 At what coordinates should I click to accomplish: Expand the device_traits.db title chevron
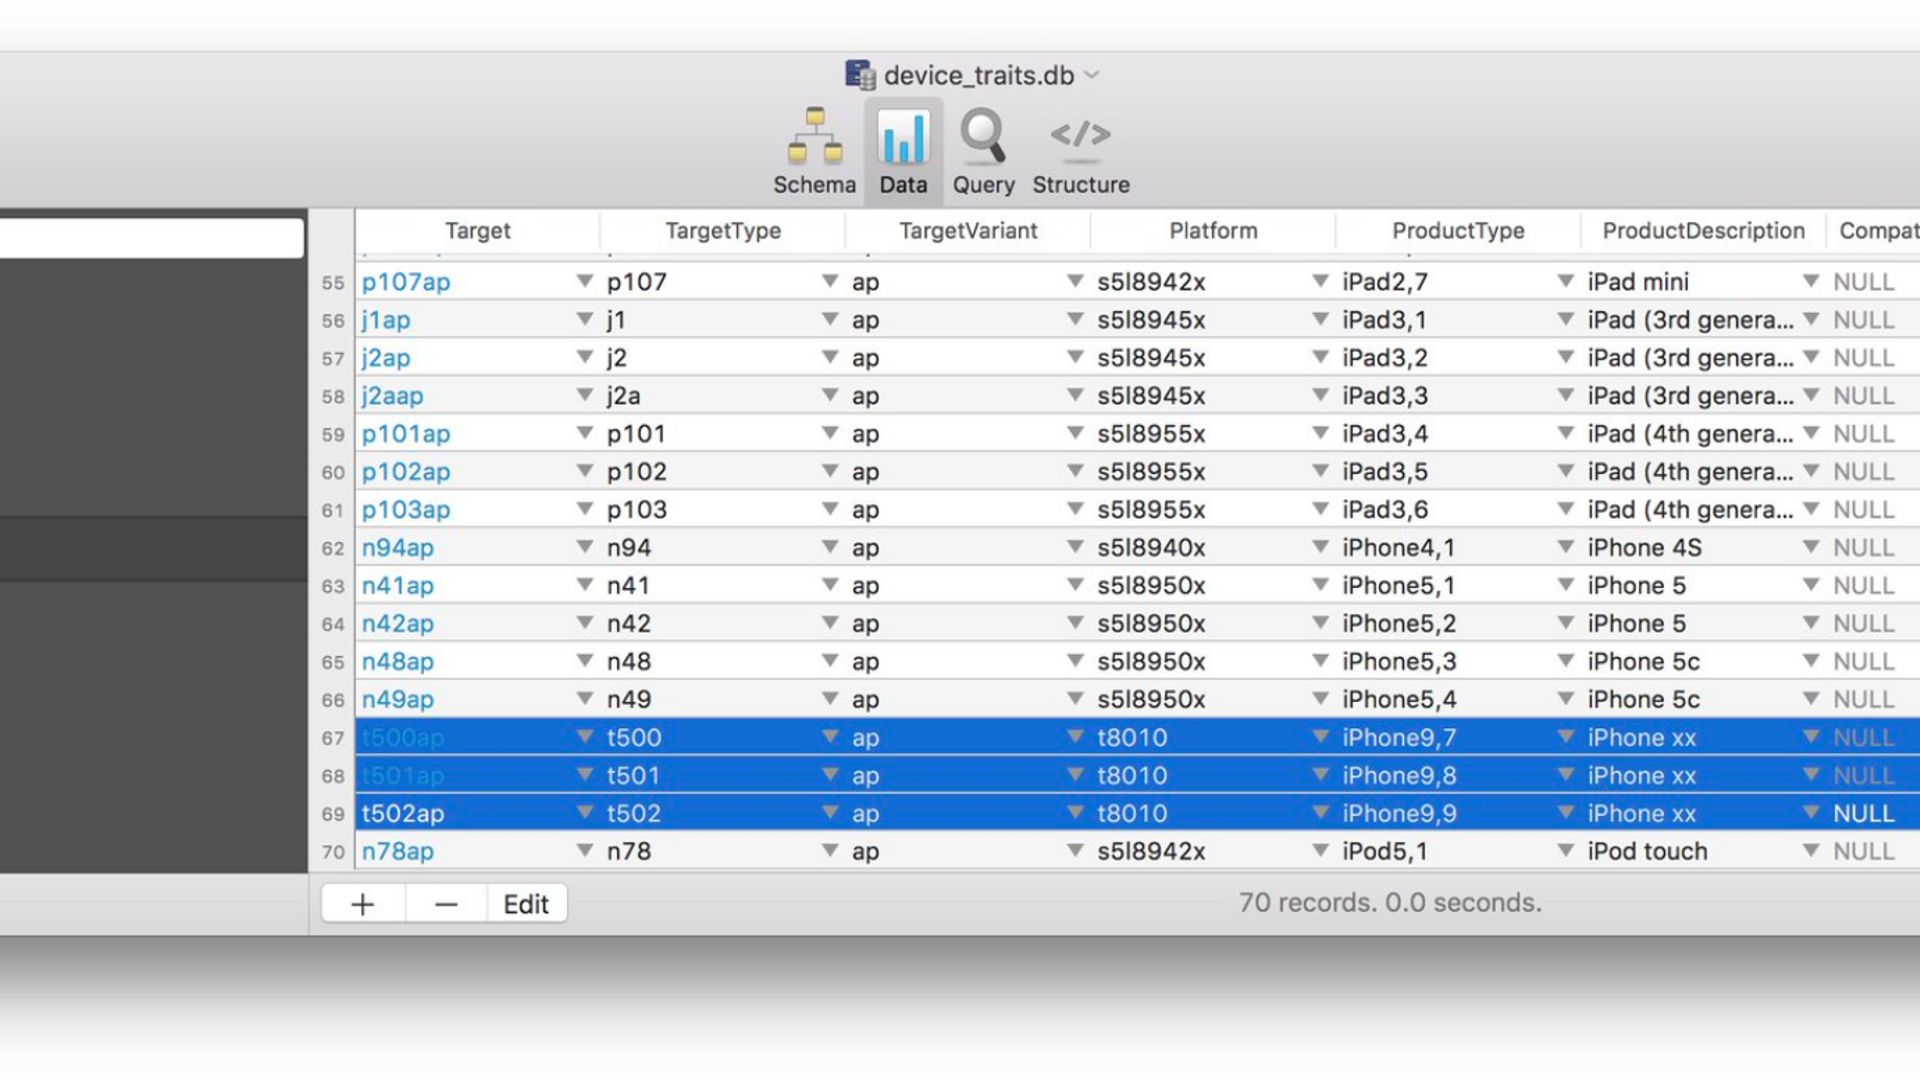(1092, 75)
